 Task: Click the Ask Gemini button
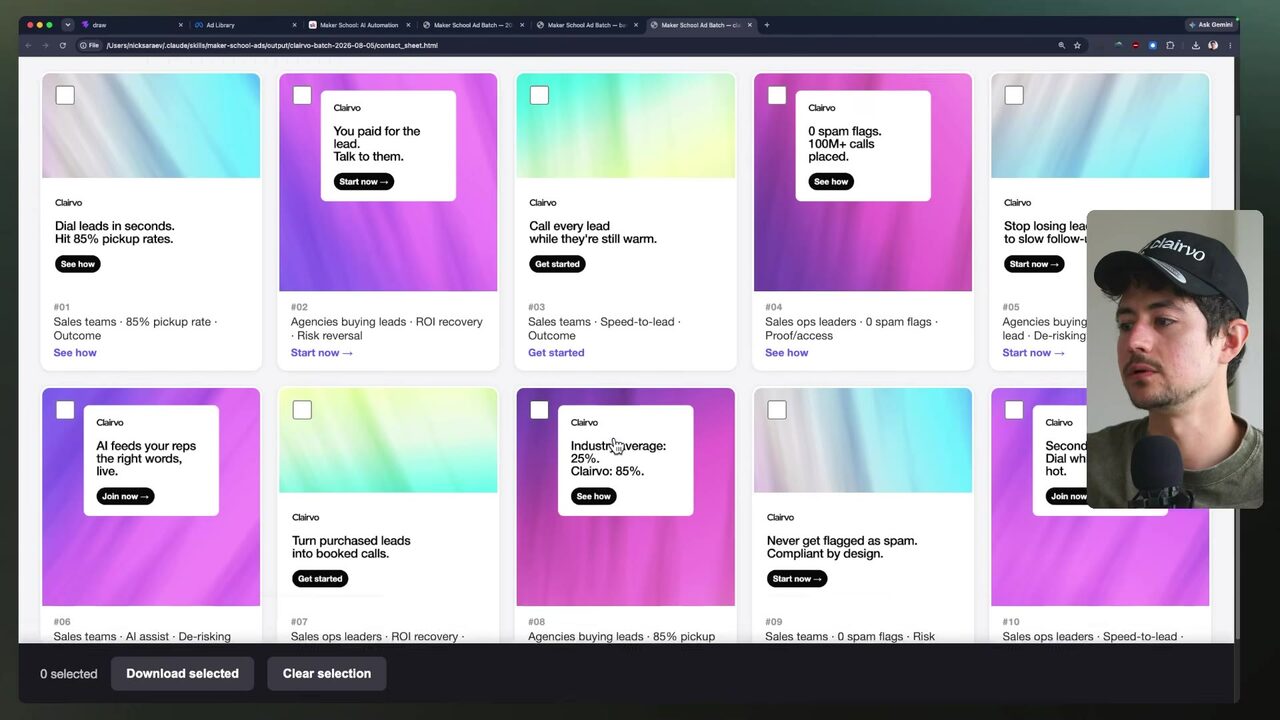(1211, 25)
